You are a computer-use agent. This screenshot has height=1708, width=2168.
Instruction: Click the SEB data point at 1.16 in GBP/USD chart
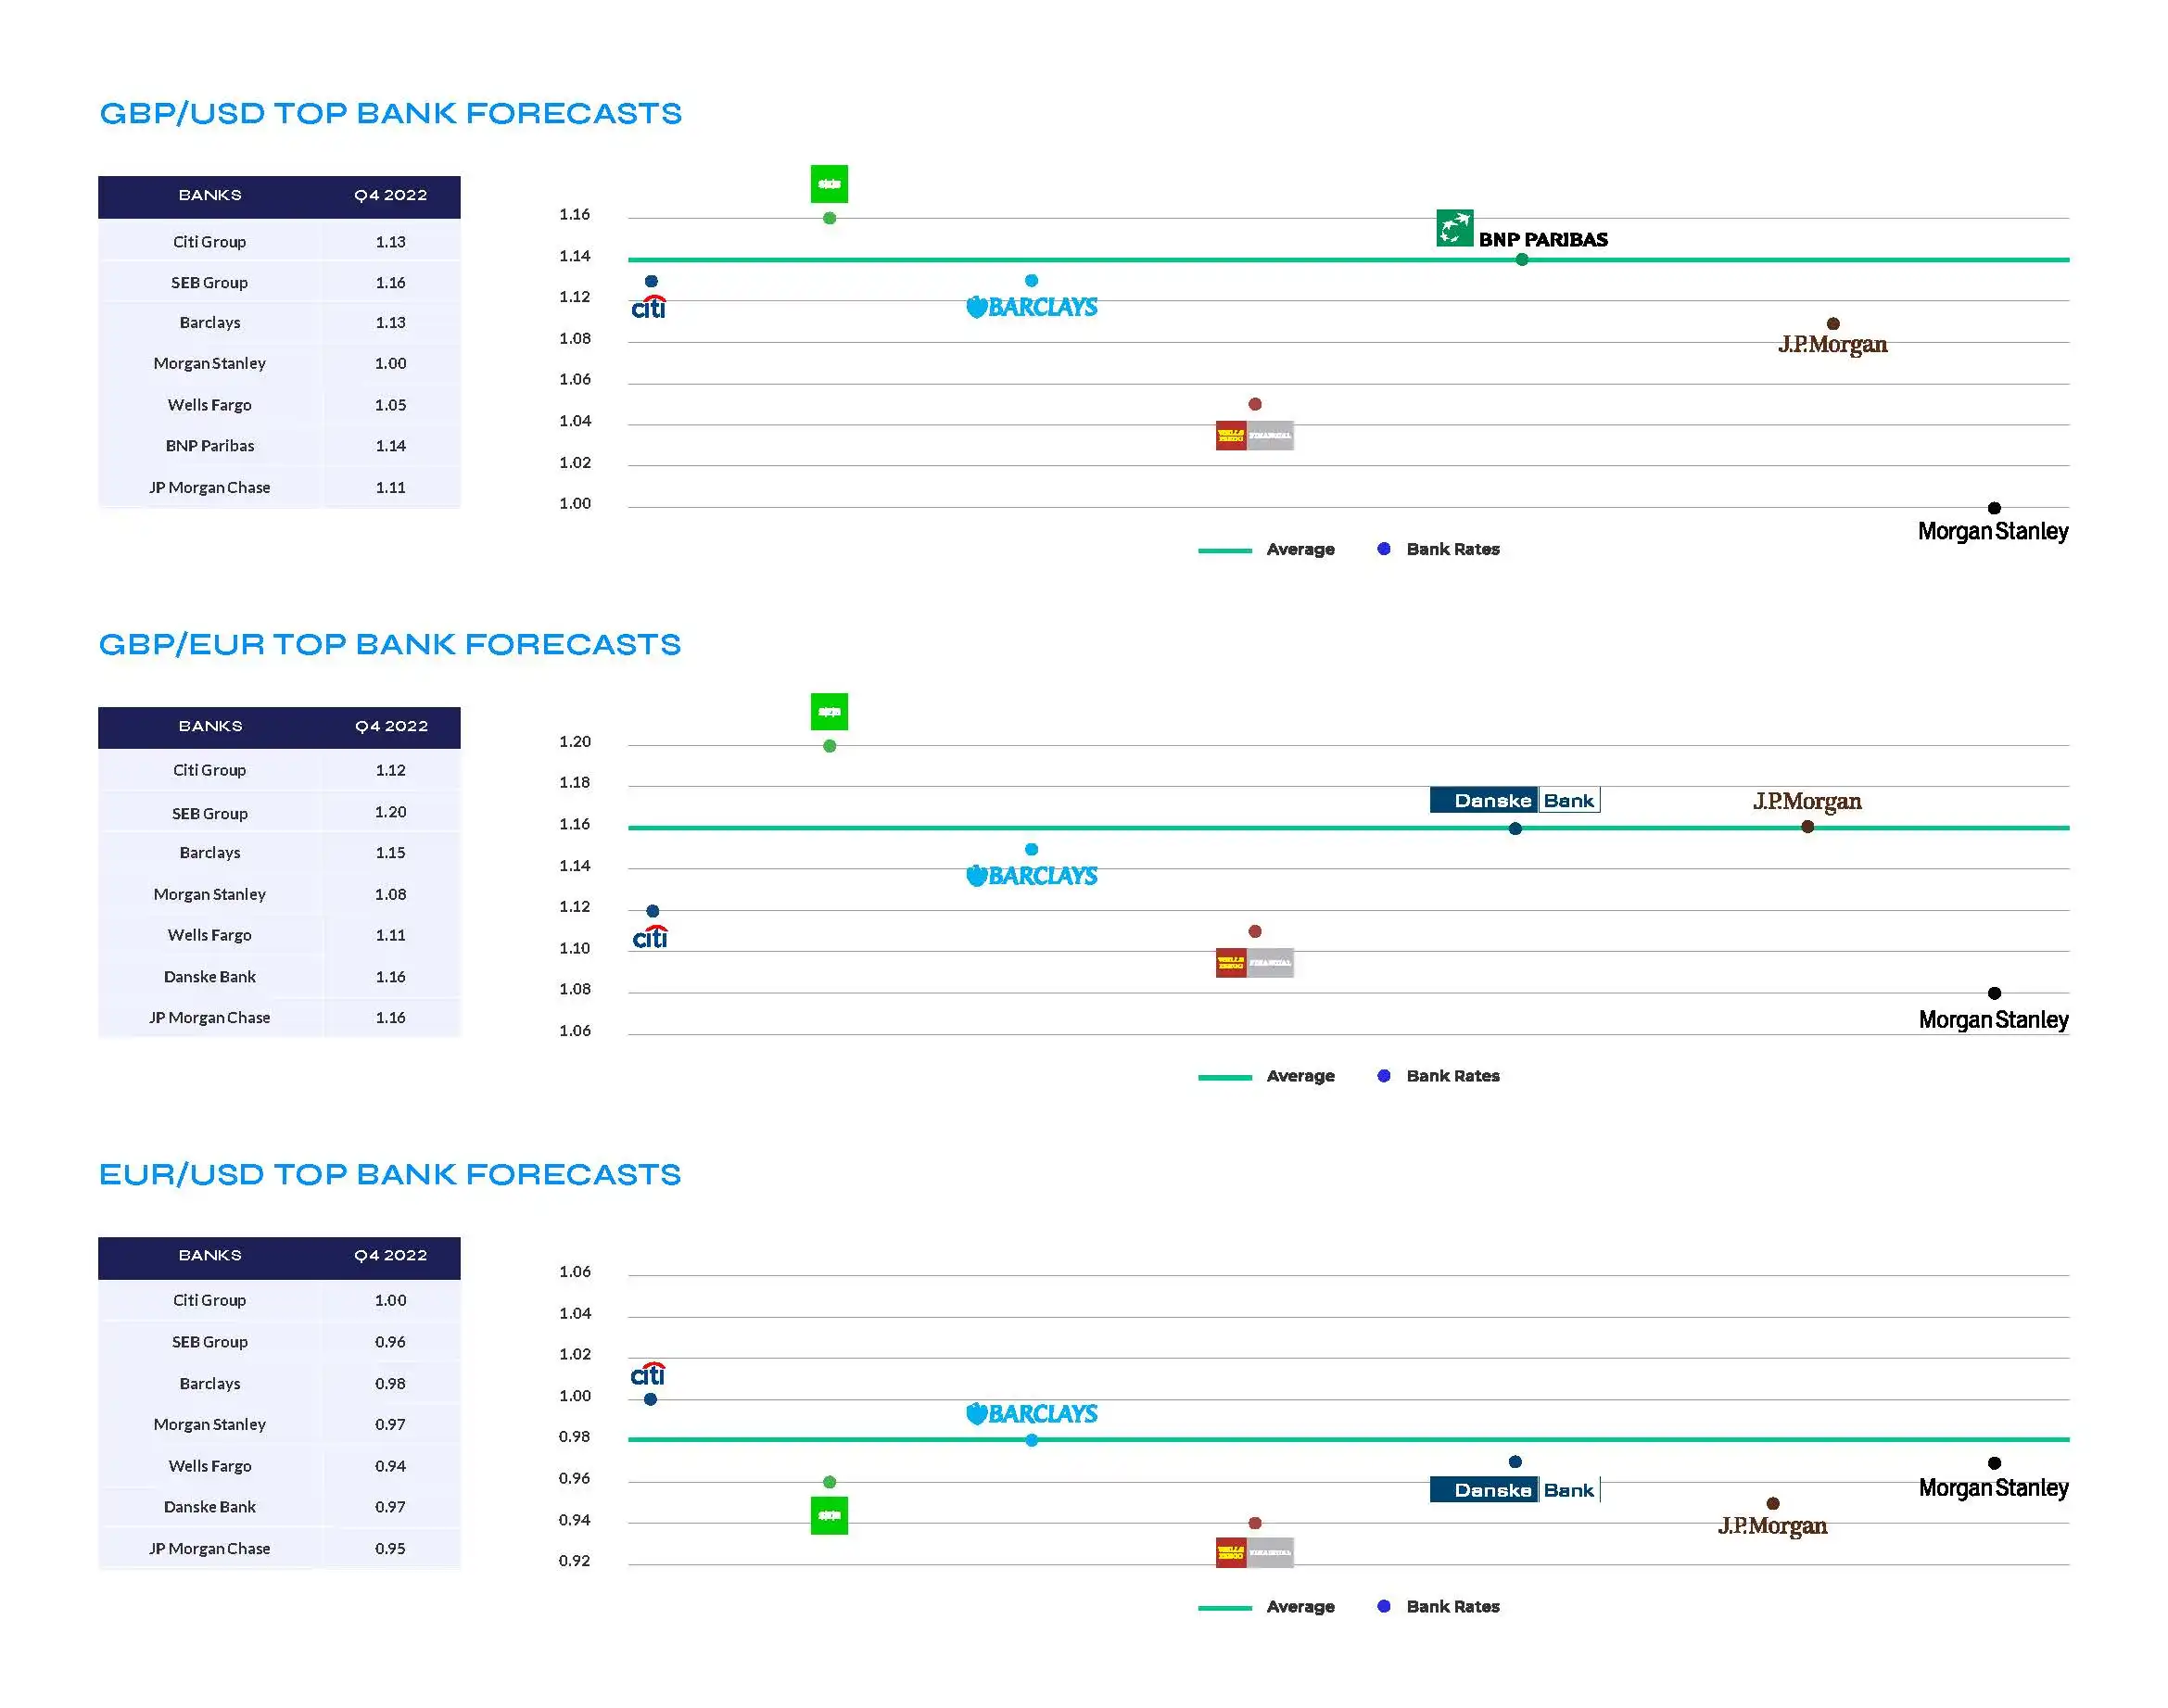click(x=829, y=218)
